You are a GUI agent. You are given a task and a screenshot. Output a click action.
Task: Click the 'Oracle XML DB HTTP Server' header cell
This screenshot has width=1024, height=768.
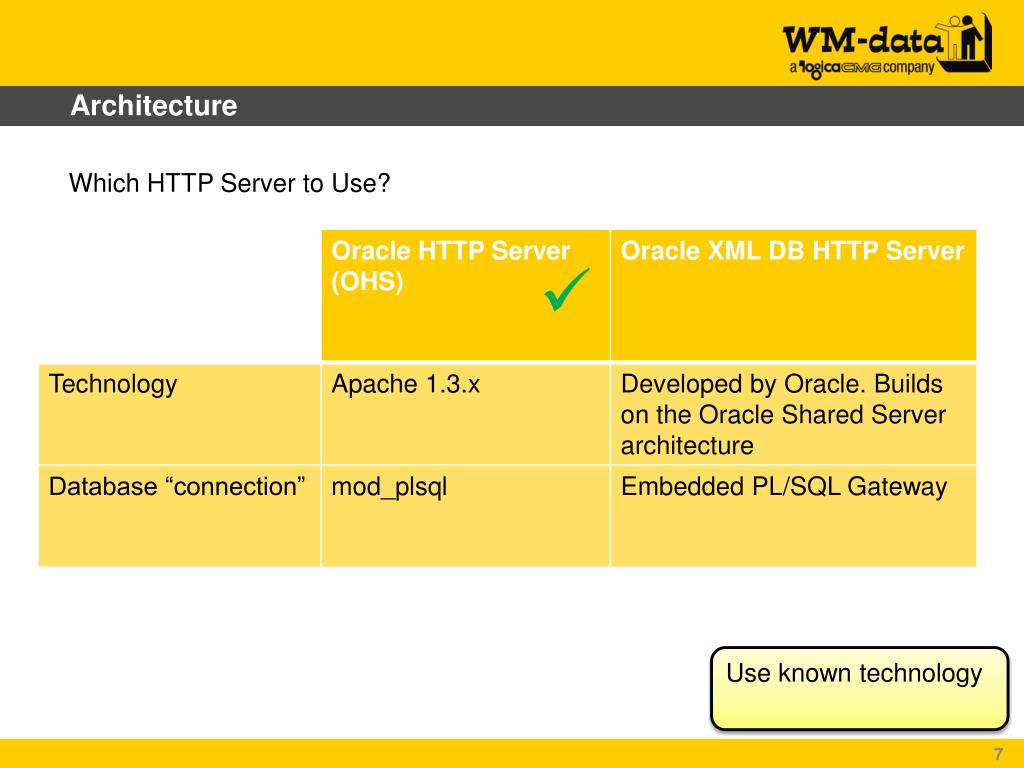(x=793, y=295)
